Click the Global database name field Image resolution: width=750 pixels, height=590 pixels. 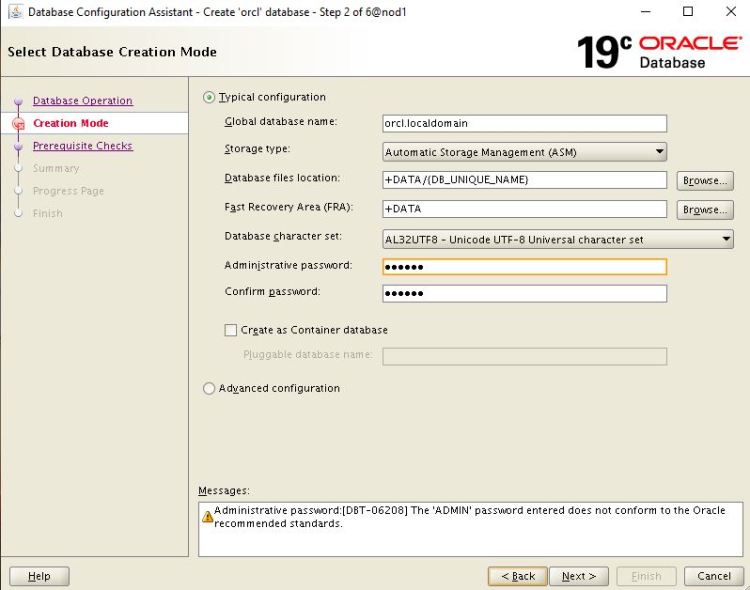(x=524, y=124)
